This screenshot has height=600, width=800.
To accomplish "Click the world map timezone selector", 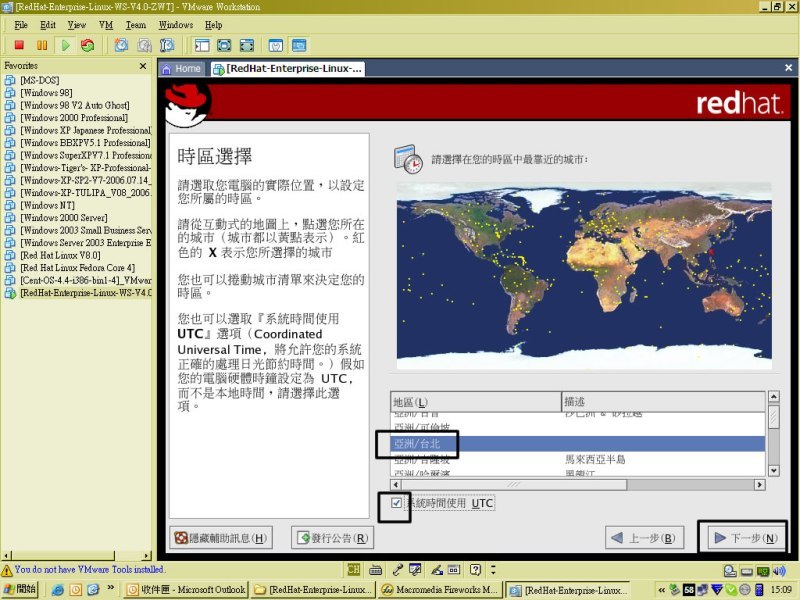I will (x=584, y=276).
